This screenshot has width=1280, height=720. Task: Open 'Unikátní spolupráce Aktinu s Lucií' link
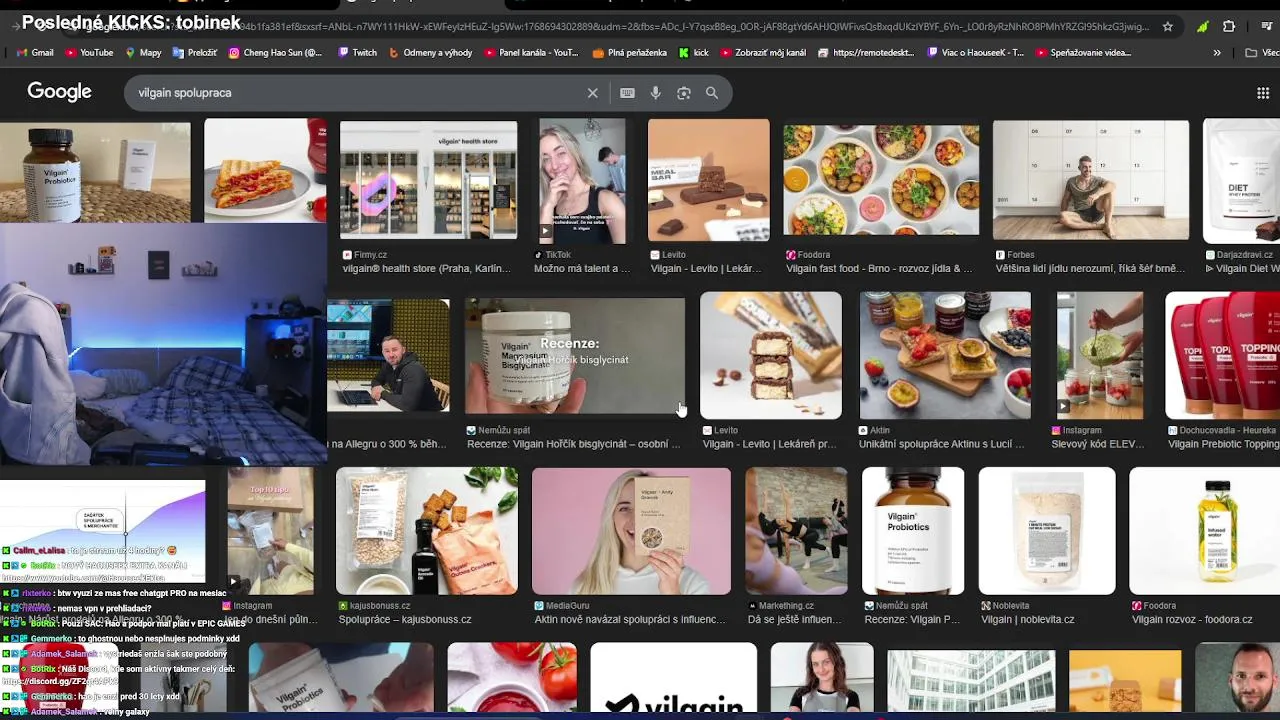[941, 444]
